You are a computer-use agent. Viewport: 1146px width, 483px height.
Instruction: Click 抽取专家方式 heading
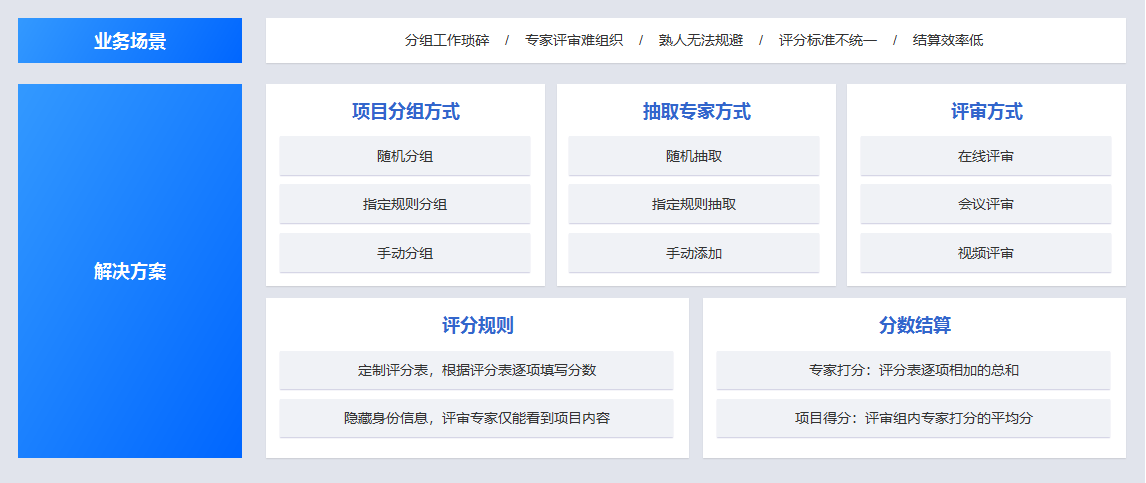696,112
